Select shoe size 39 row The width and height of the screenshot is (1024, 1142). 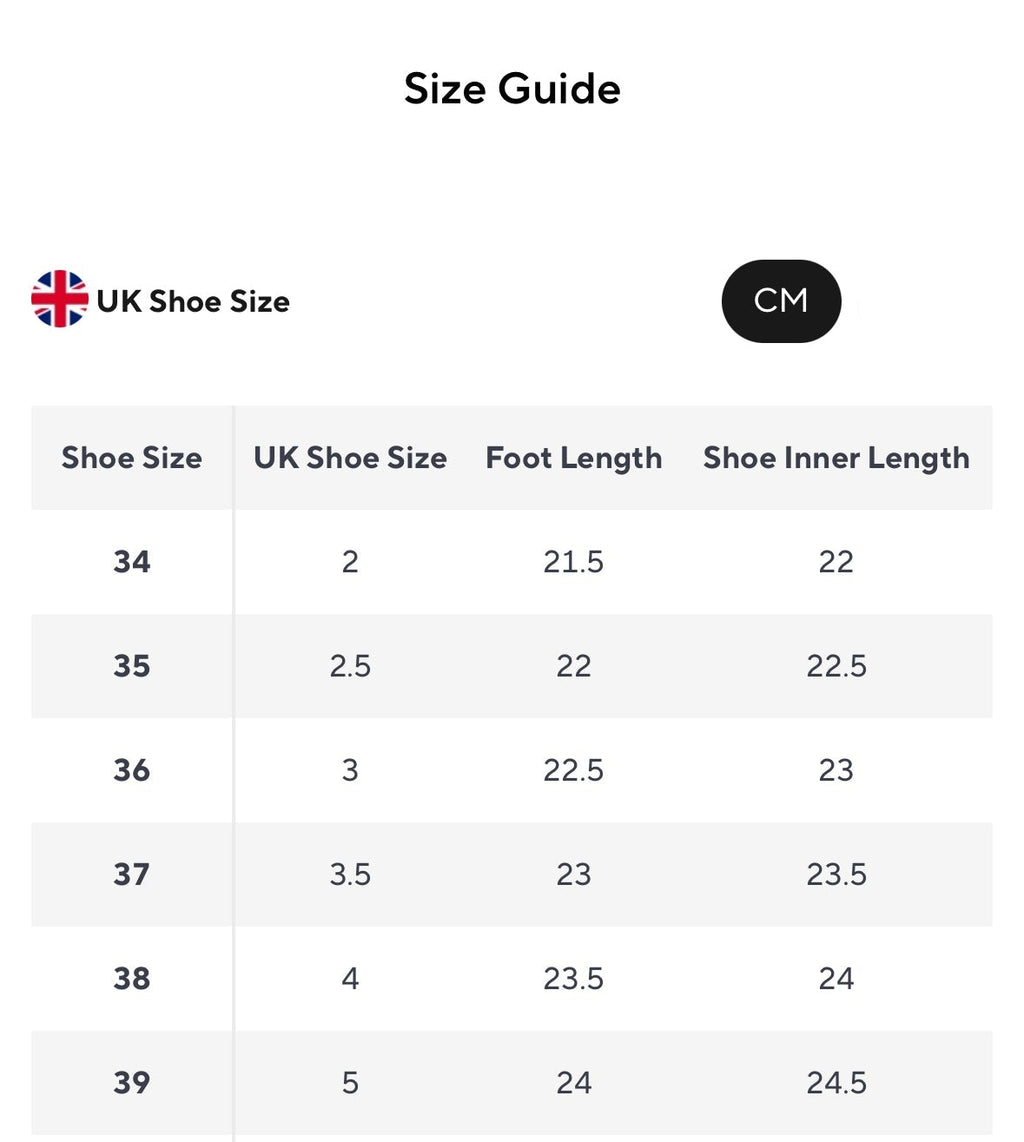tap(131, 1082)
